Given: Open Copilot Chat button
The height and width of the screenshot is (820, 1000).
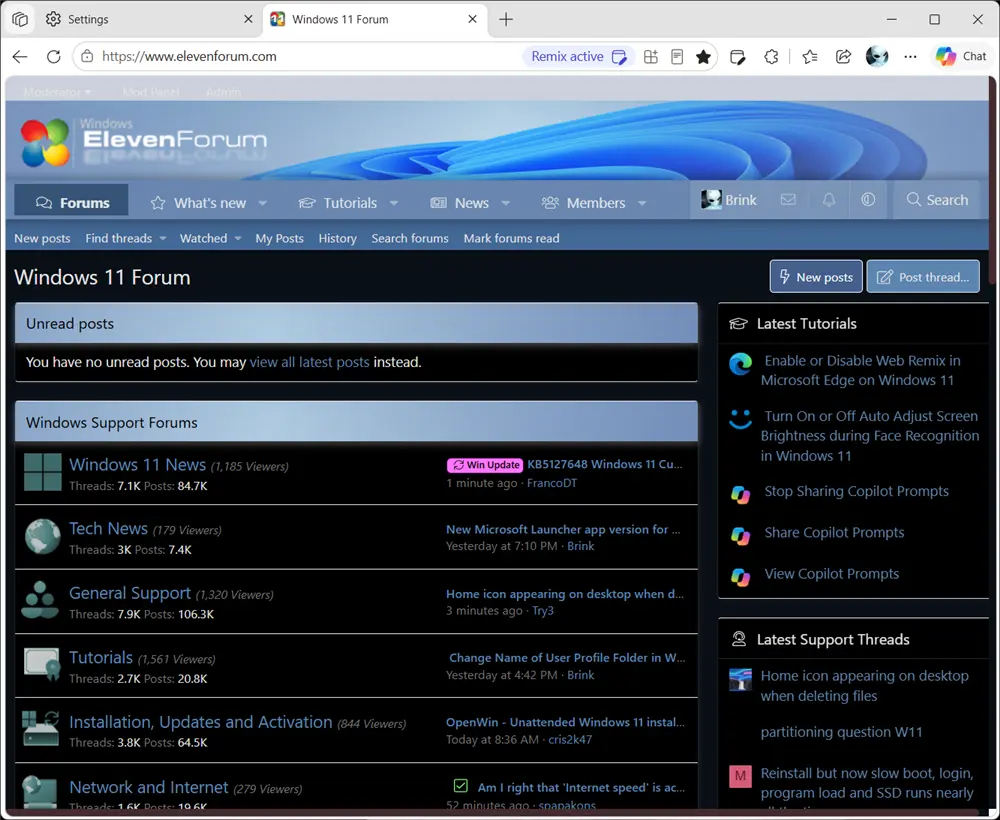Looking at the screenshot, I should click(x=960, y=57).
